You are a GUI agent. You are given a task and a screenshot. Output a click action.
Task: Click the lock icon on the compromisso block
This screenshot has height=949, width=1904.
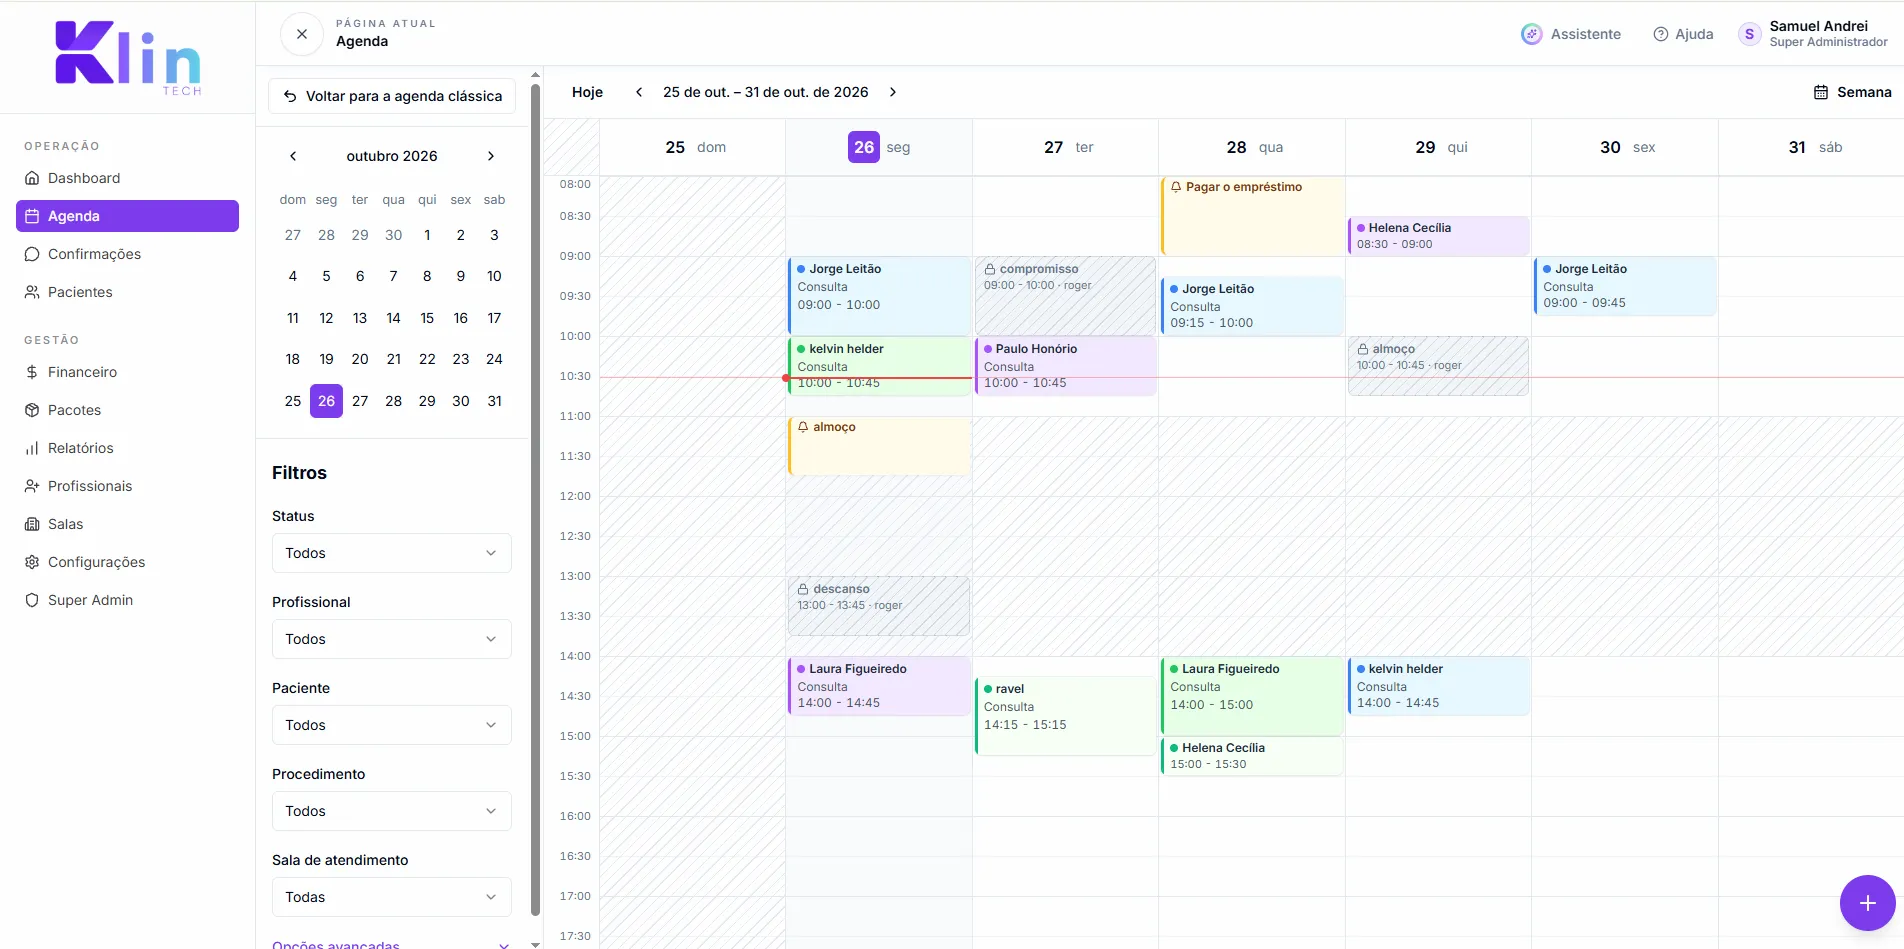click(990, 269)
